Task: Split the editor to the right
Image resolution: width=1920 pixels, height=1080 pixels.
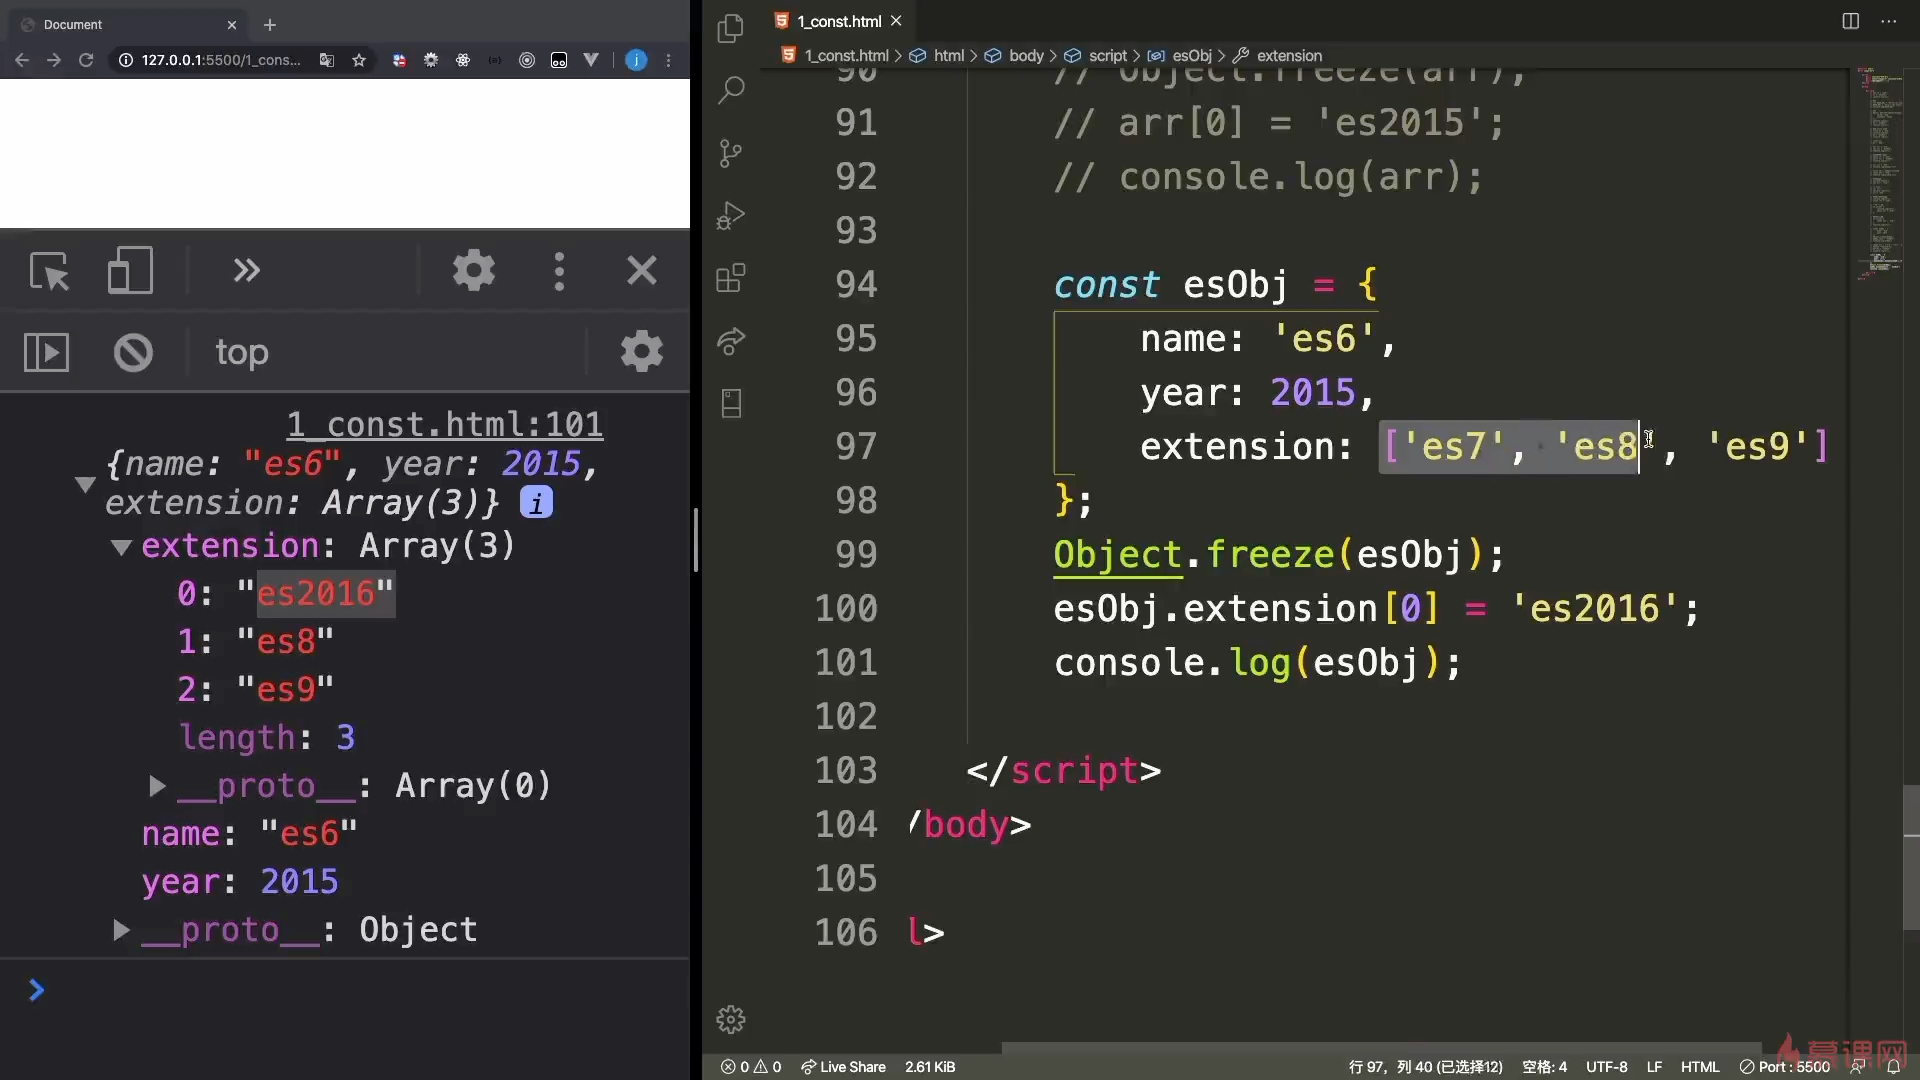Action: coord(1851,21)
